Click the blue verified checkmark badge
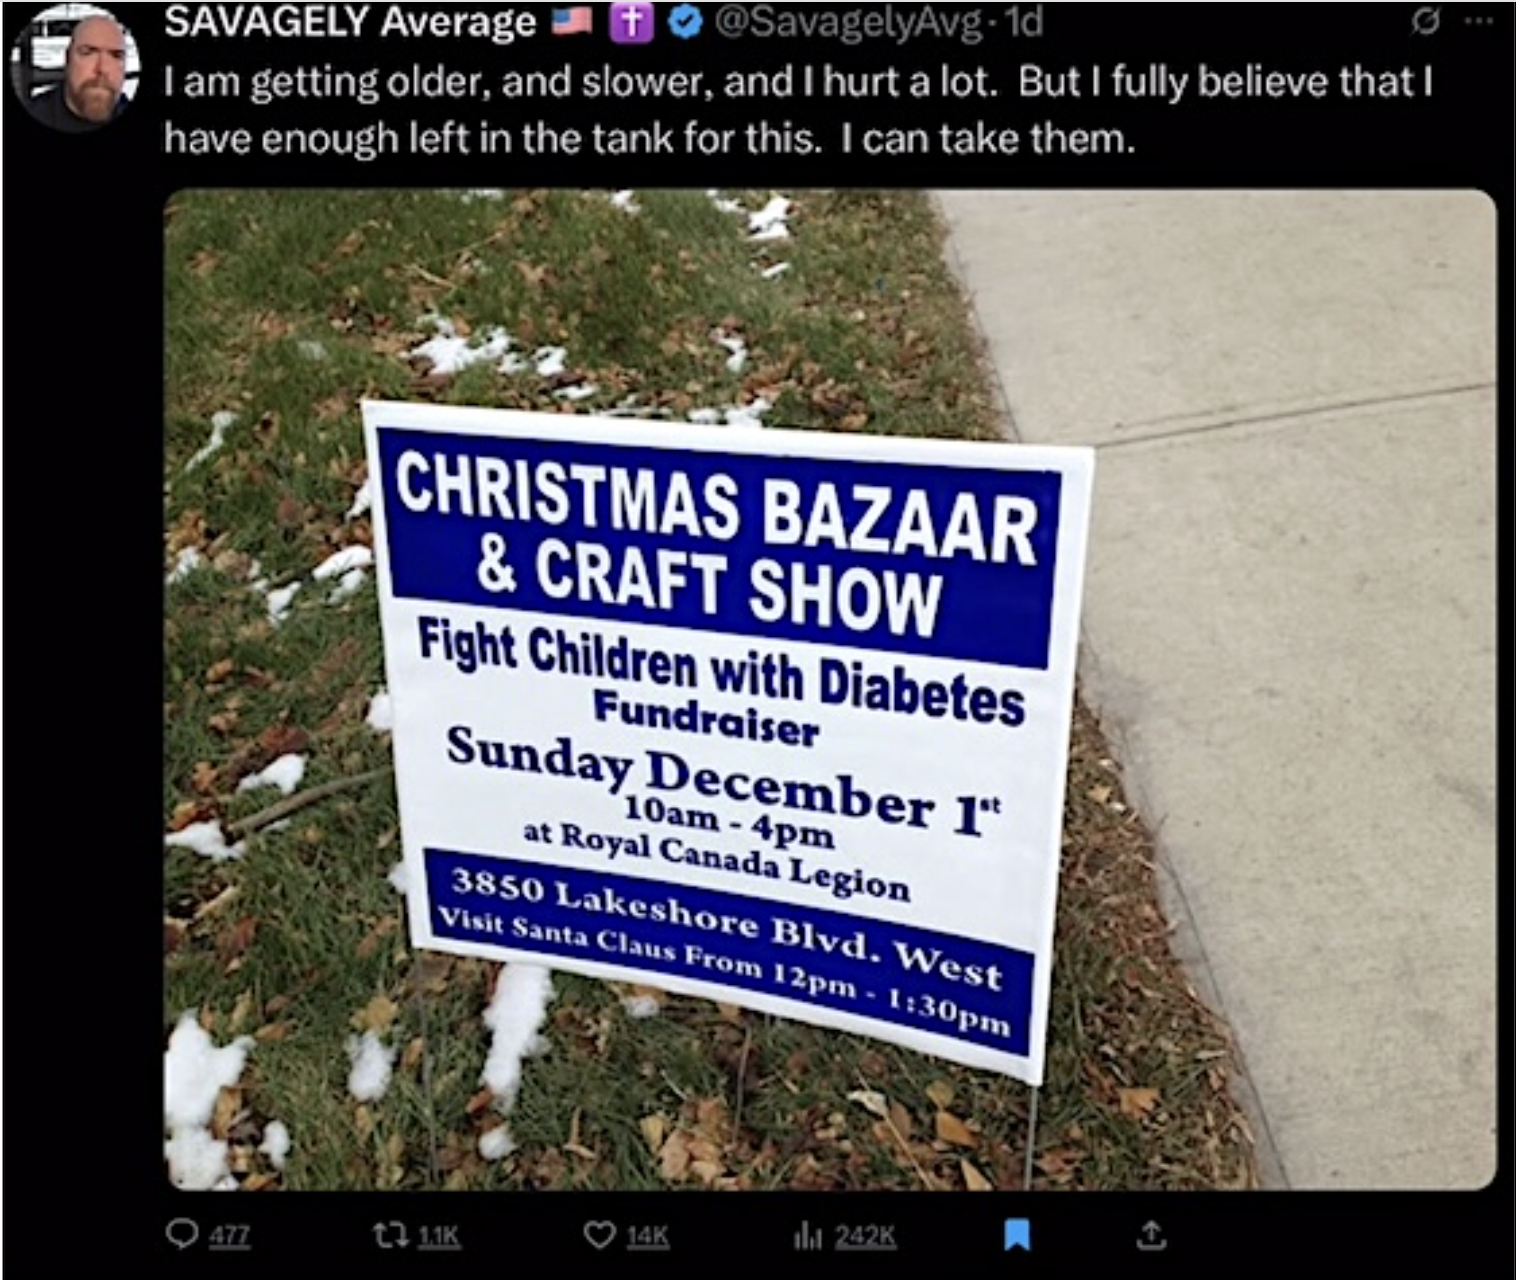The height and width of the screenshot is (1280, 1516). click(x=685, y=23)
